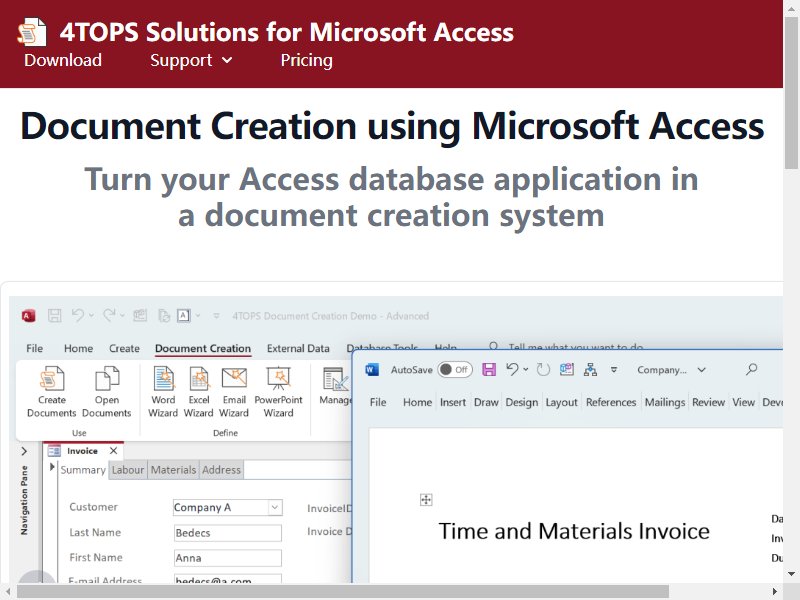Screen dimensions: 800x600
Task: Open the File tab in Access
Action: pos(34,348)
